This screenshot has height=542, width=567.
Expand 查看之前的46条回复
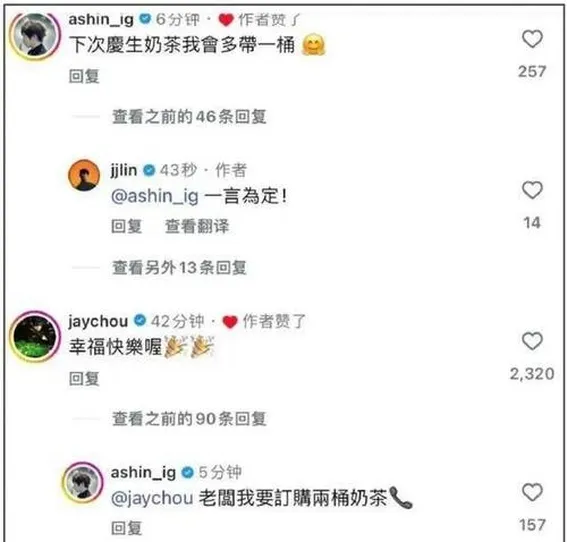(189, 117)
